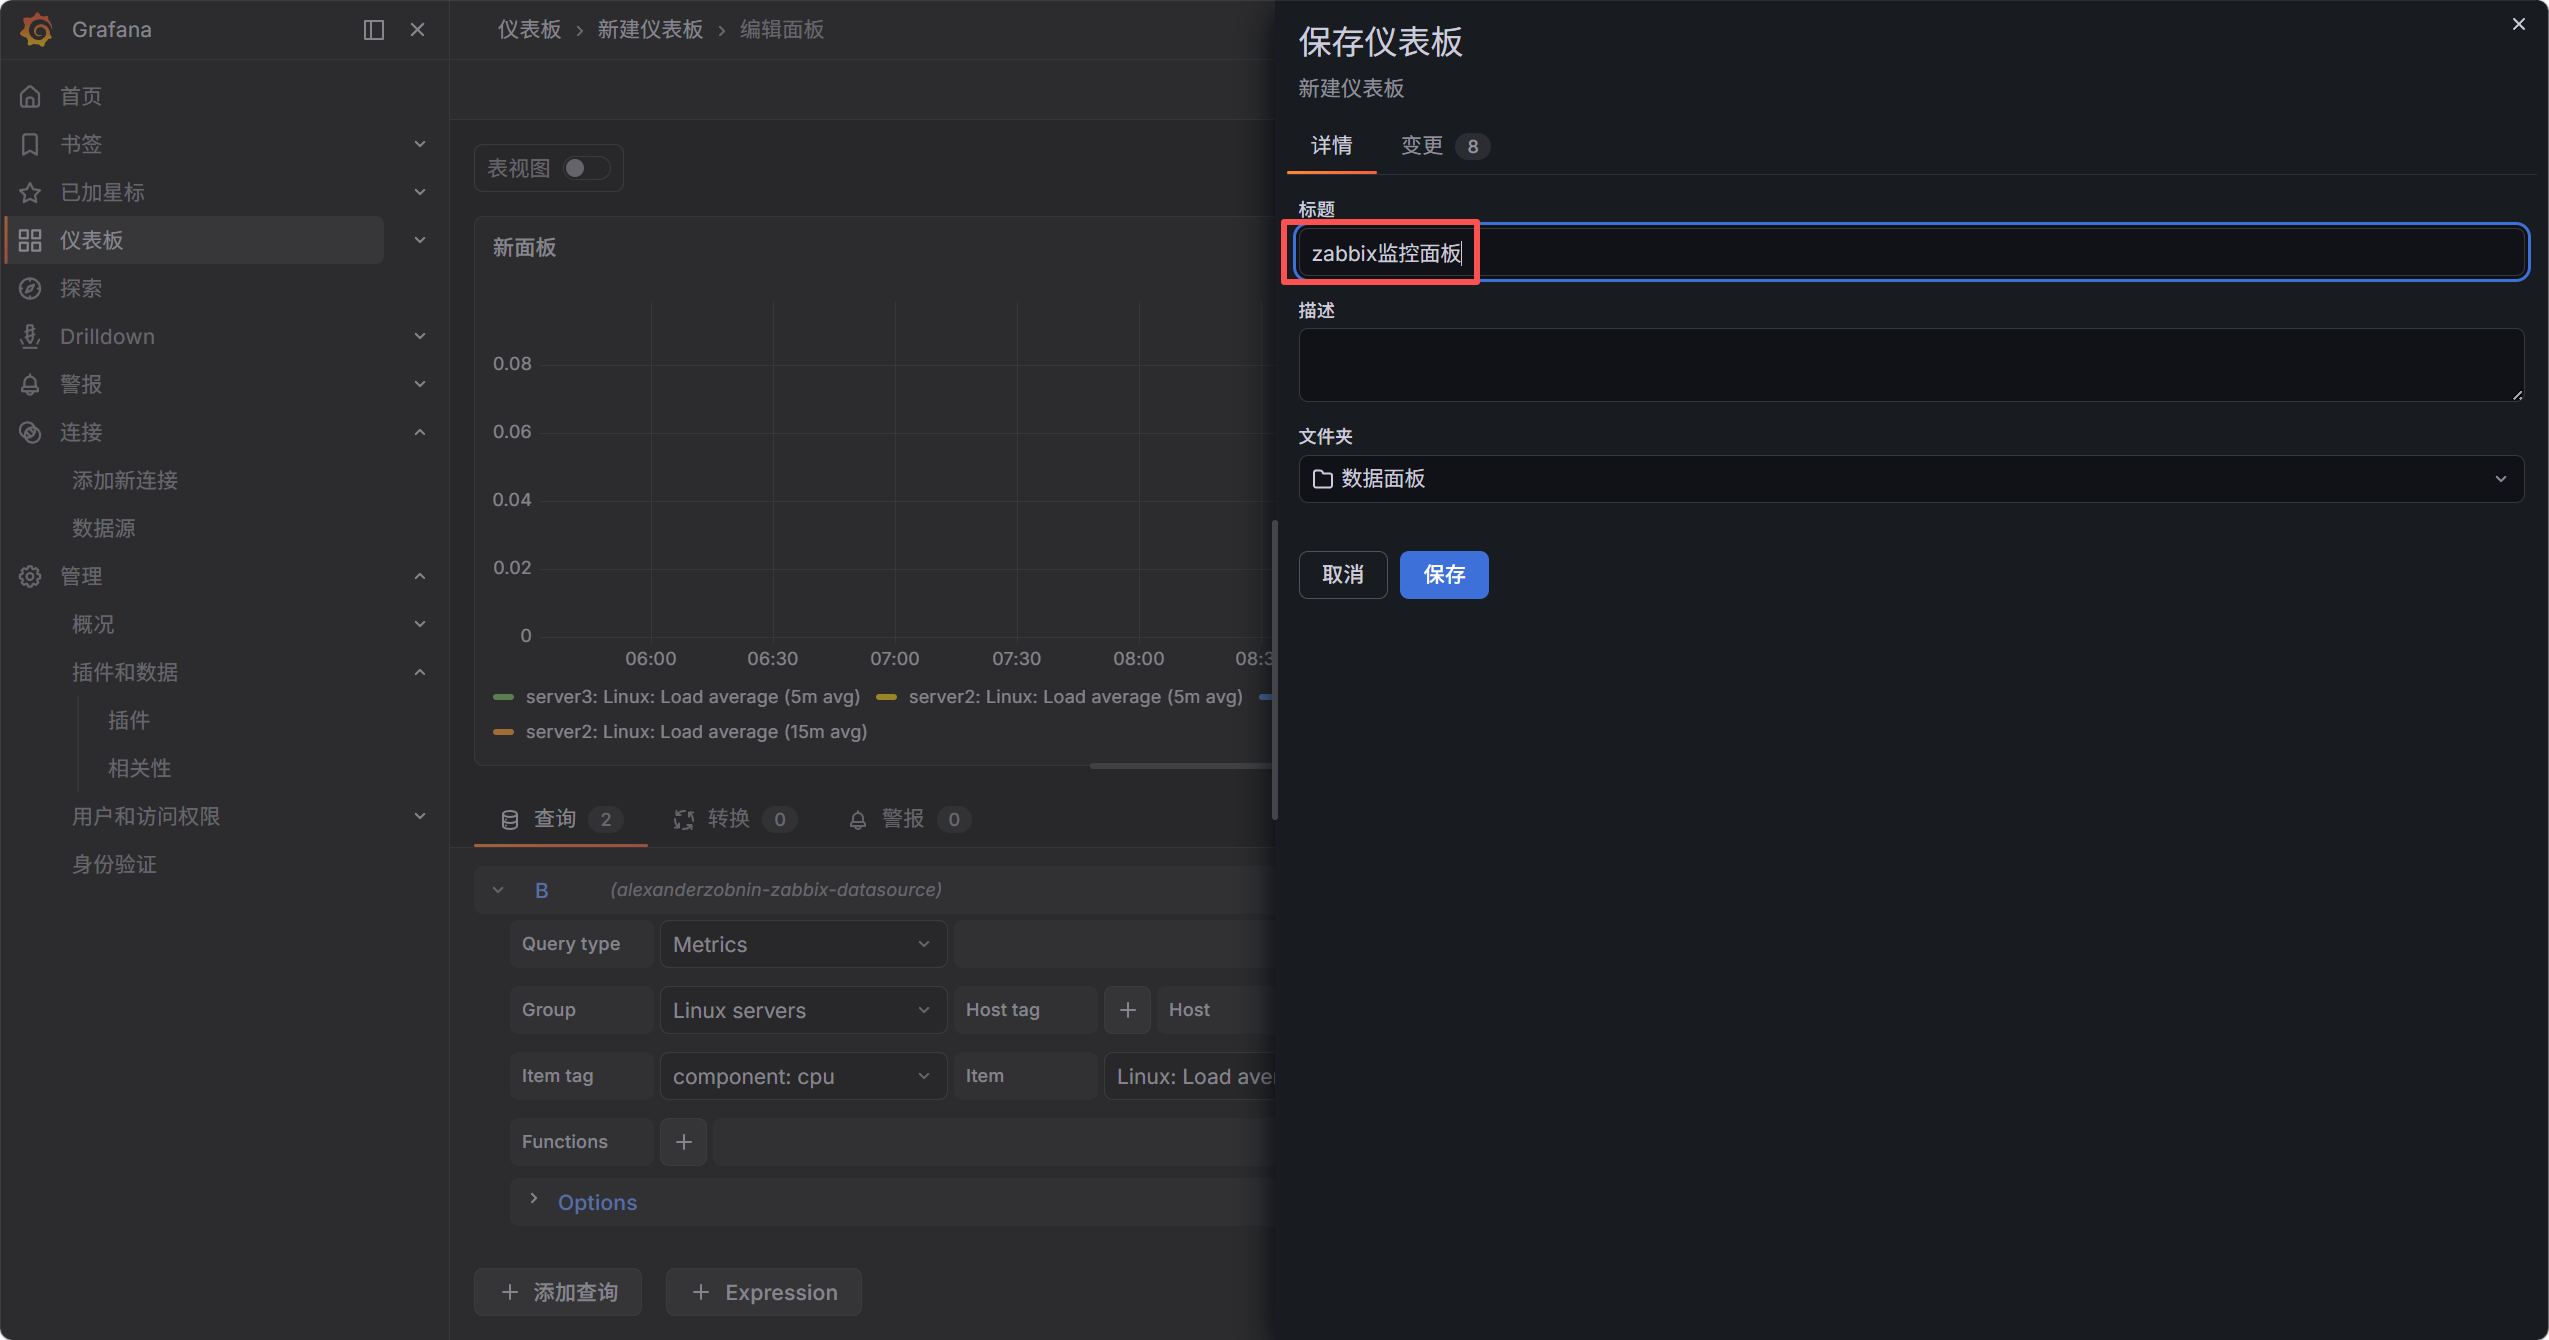Click the 标题 title input field
The width and height of the screenshot is (2549, 1340).
point(1911,253)
